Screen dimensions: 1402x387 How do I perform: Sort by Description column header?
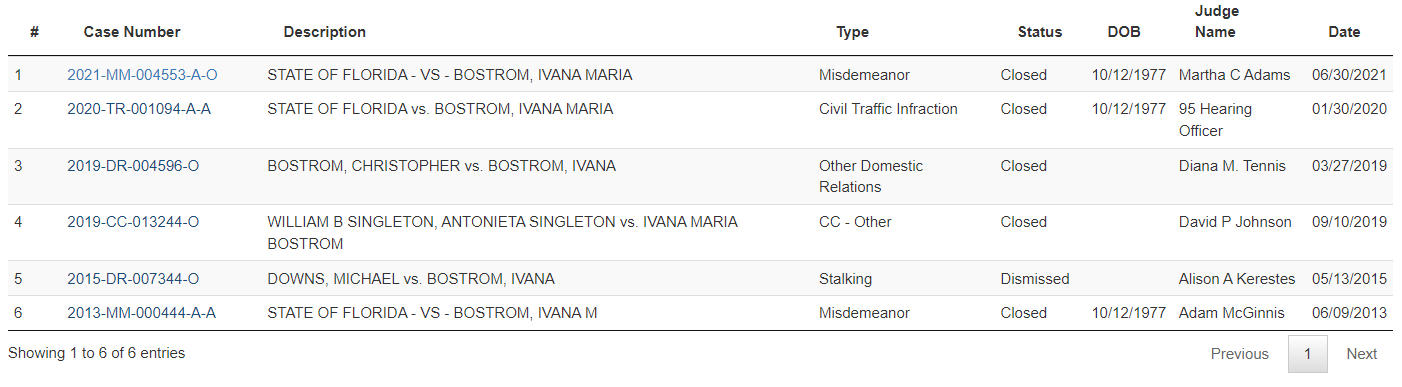325,32
